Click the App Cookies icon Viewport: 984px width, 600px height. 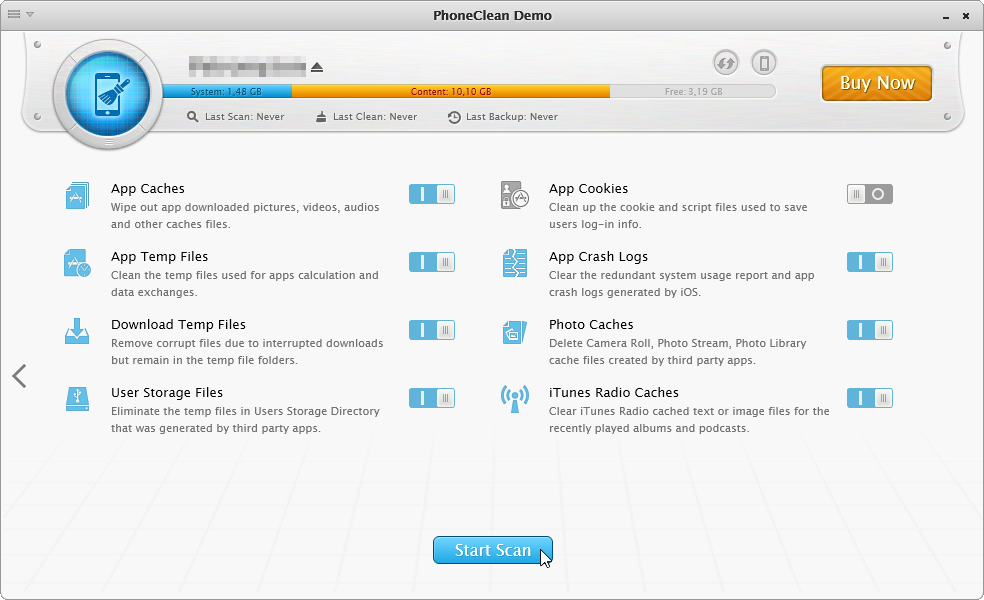[x=515, y=195]
